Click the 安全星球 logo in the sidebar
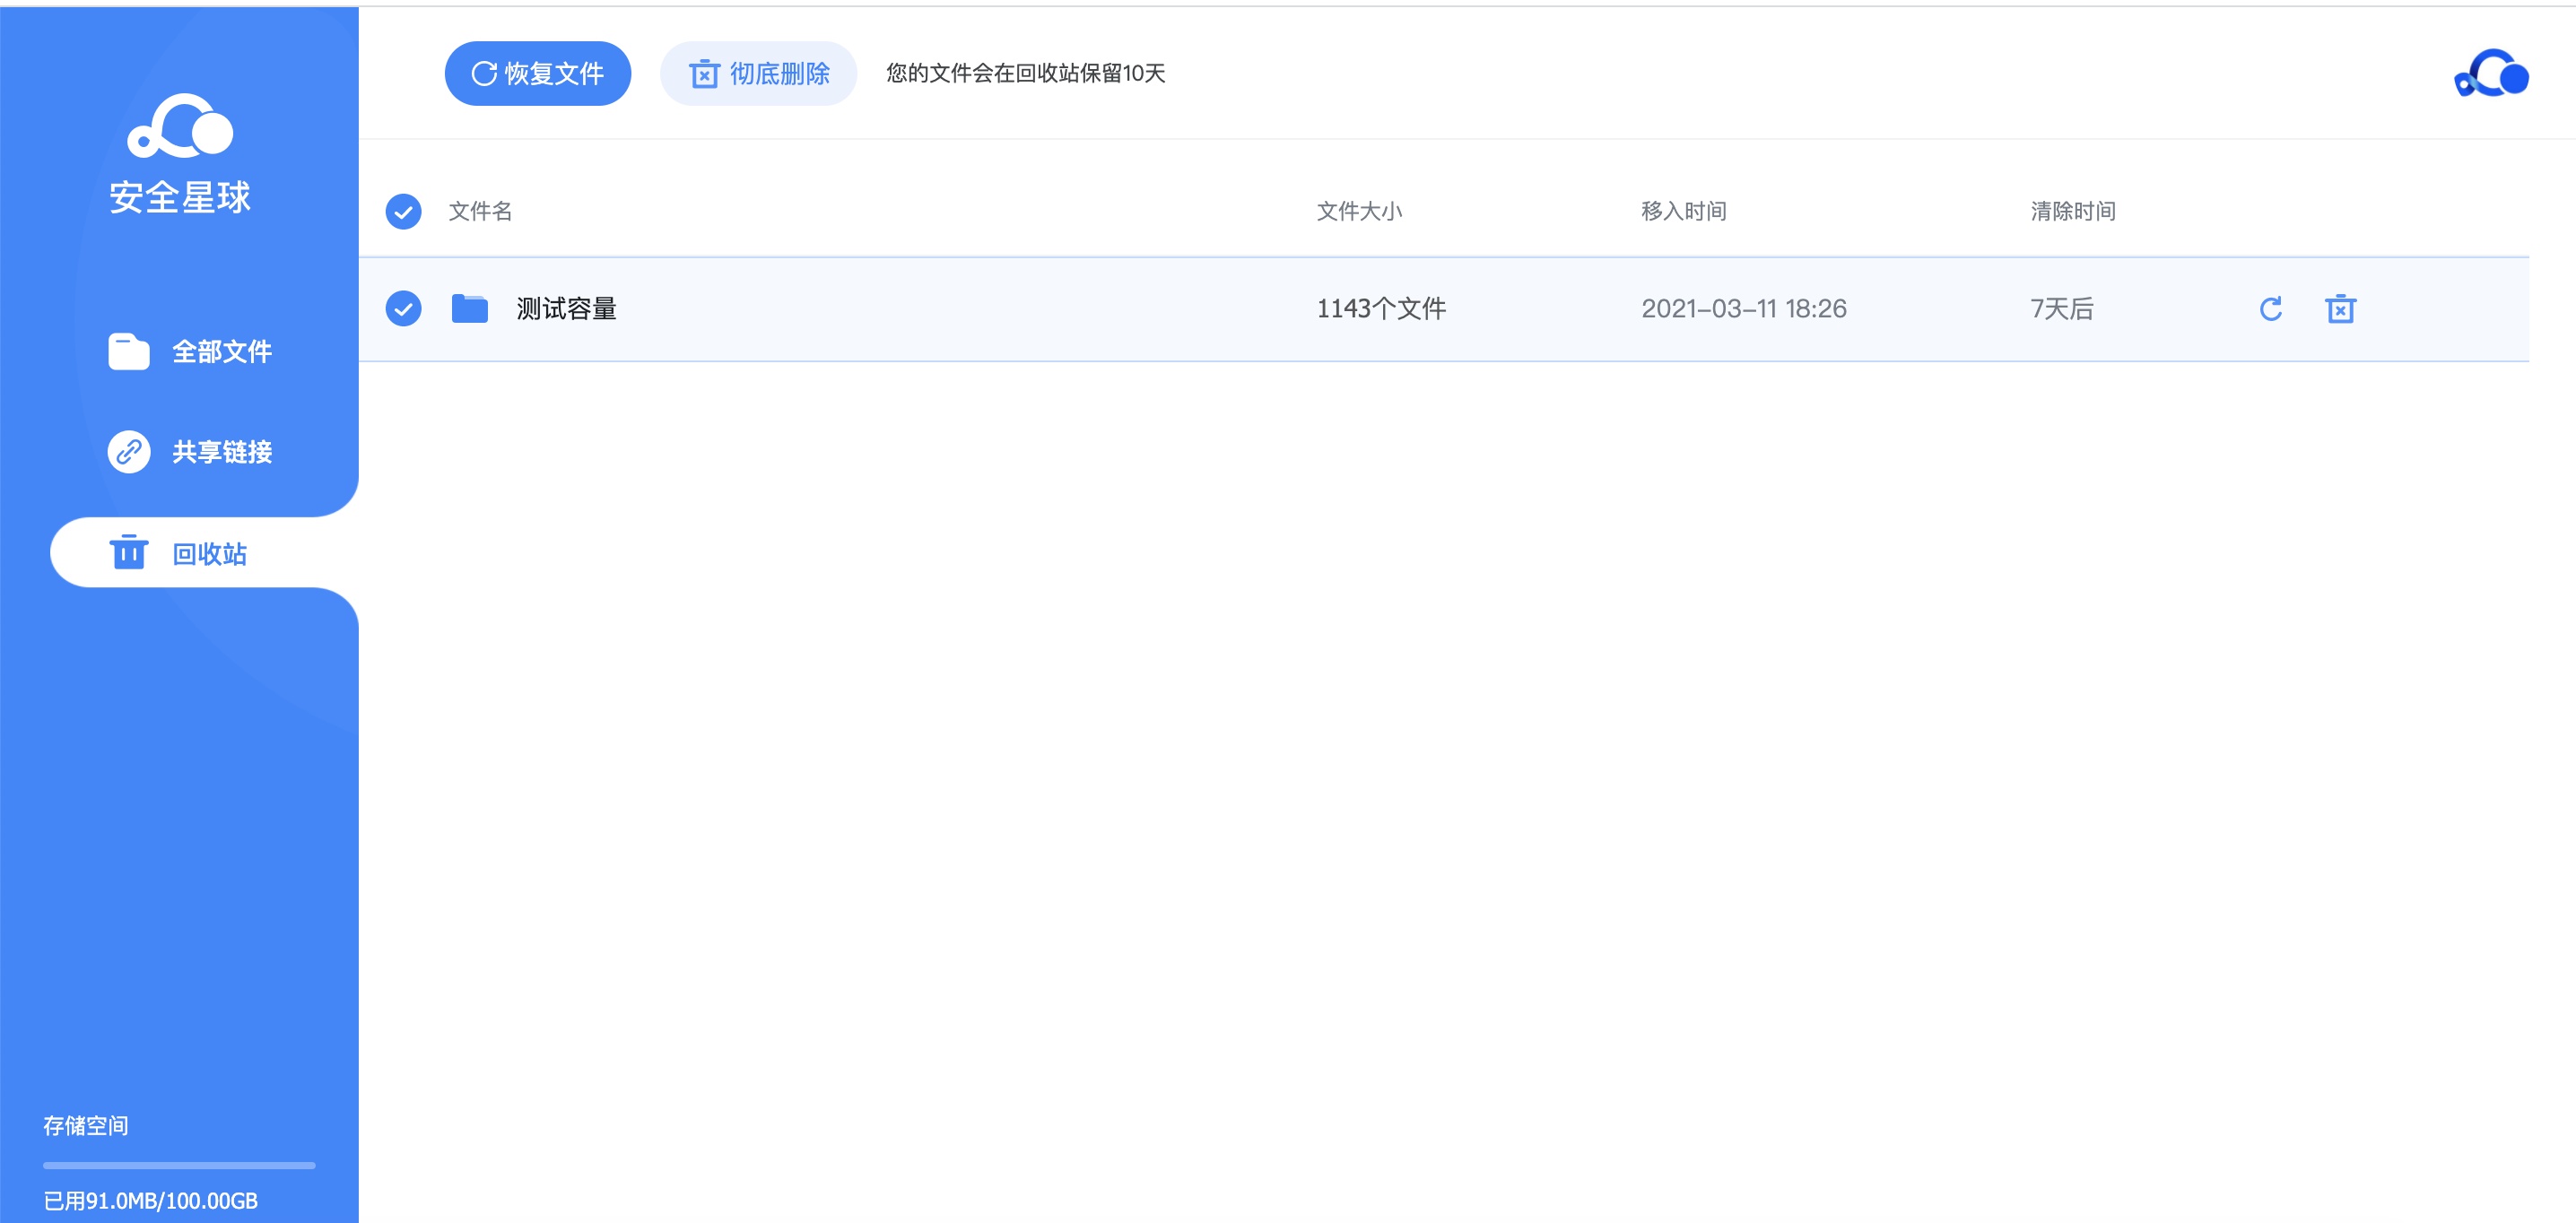2576x1223 pixels. pos(180,126)
